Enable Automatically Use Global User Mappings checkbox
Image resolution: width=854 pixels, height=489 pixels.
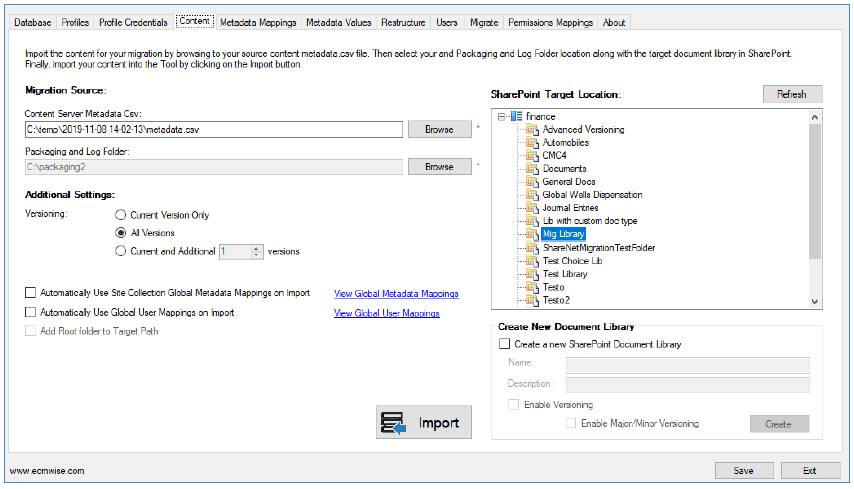tap(30, 313)
